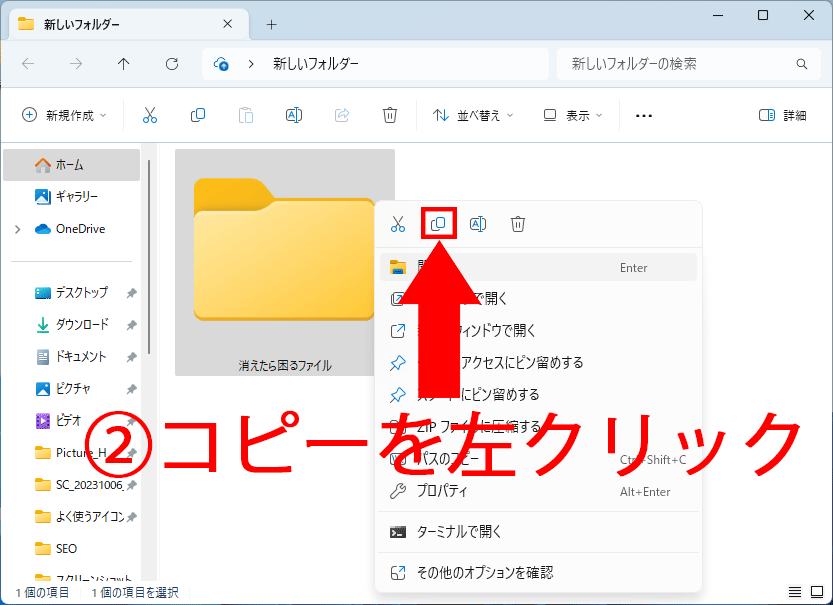Click the rename icon in the context menu
The image size is (833, 605).
(478, 223)
